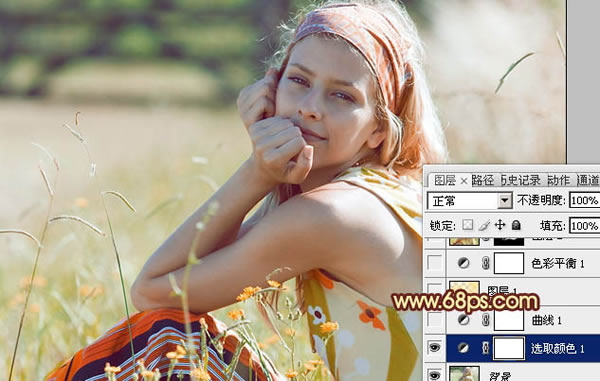
Task: Click the mask link icon on 色彩平衡 1
Action: (x=486, y=263)
